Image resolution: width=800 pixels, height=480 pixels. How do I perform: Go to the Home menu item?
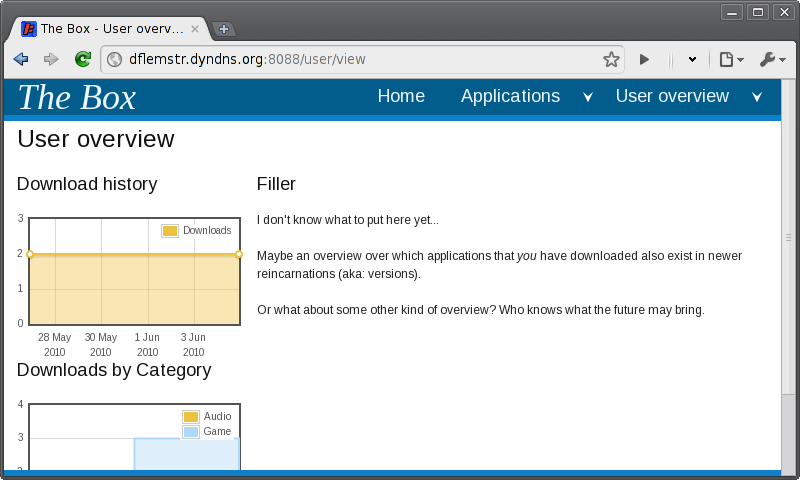click(x=400, y=96)
